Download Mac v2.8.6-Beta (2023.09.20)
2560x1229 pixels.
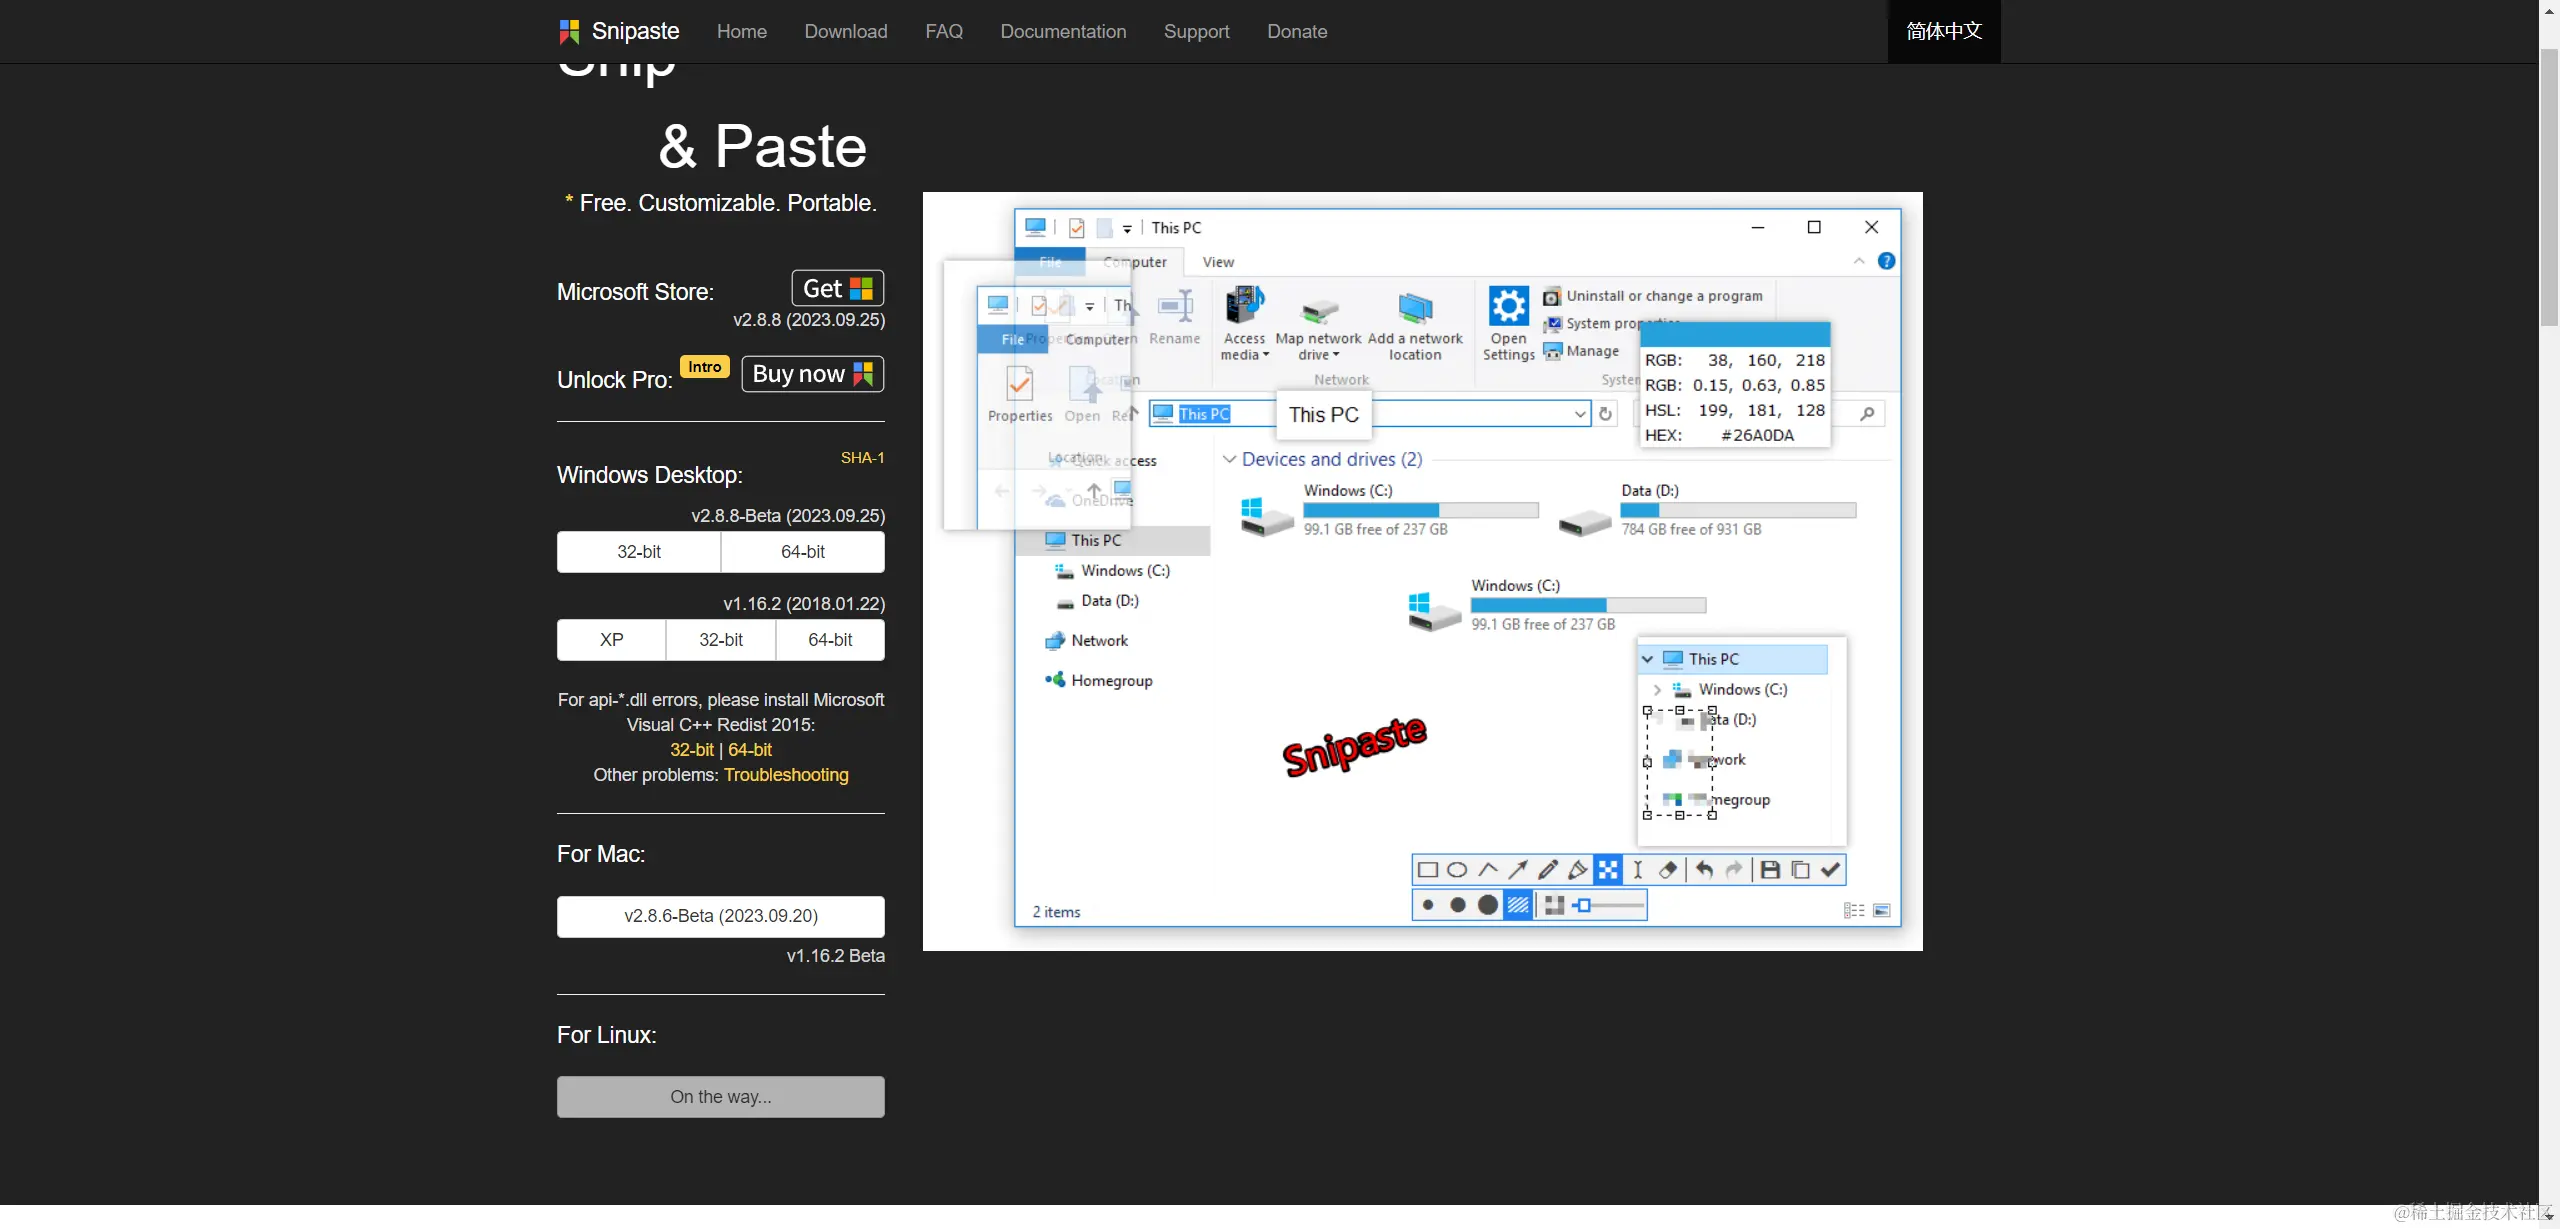pos(721,916)
